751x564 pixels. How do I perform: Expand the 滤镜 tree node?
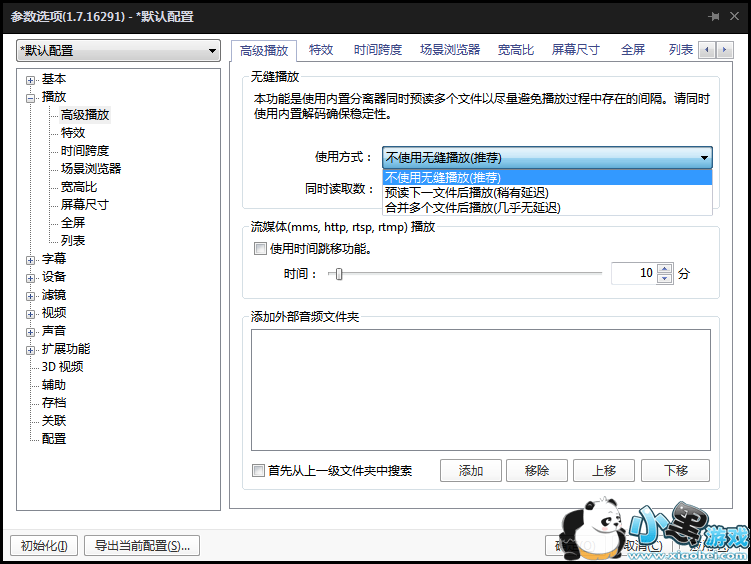(x=31, y=296)
